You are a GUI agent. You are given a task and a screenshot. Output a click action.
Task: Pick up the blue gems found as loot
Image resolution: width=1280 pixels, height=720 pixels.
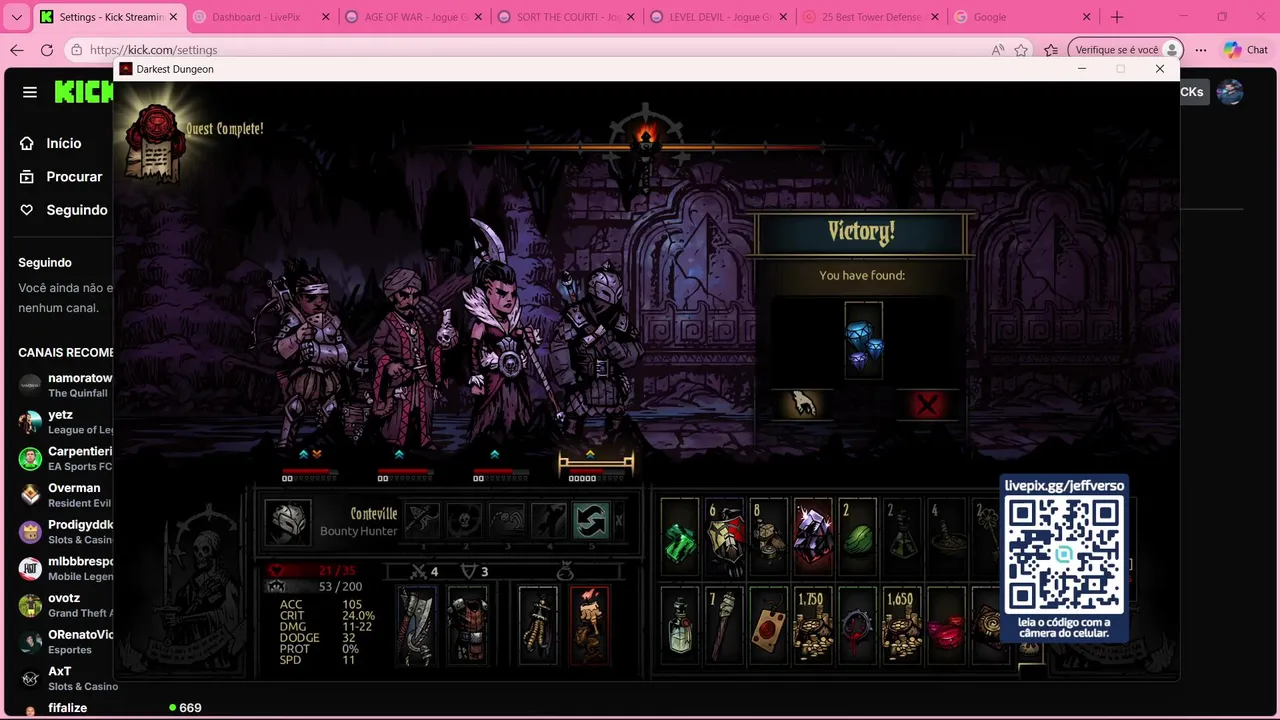tap(863, 341)
